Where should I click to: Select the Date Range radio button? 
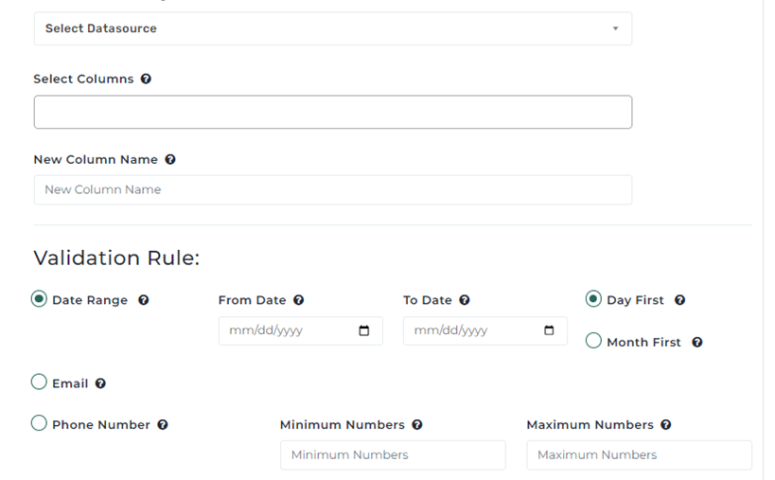40,299
